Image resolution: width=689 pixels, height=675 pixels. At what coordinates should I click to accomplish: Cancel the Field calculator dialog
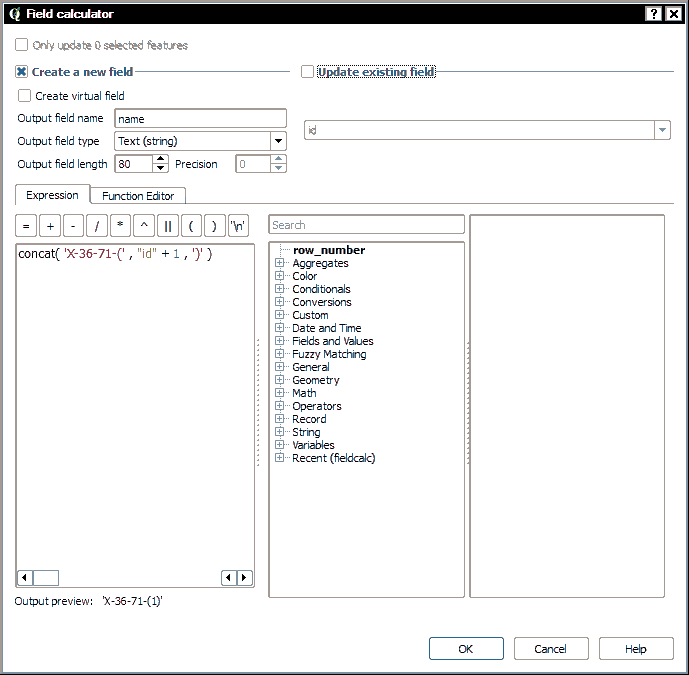[550, 649]
